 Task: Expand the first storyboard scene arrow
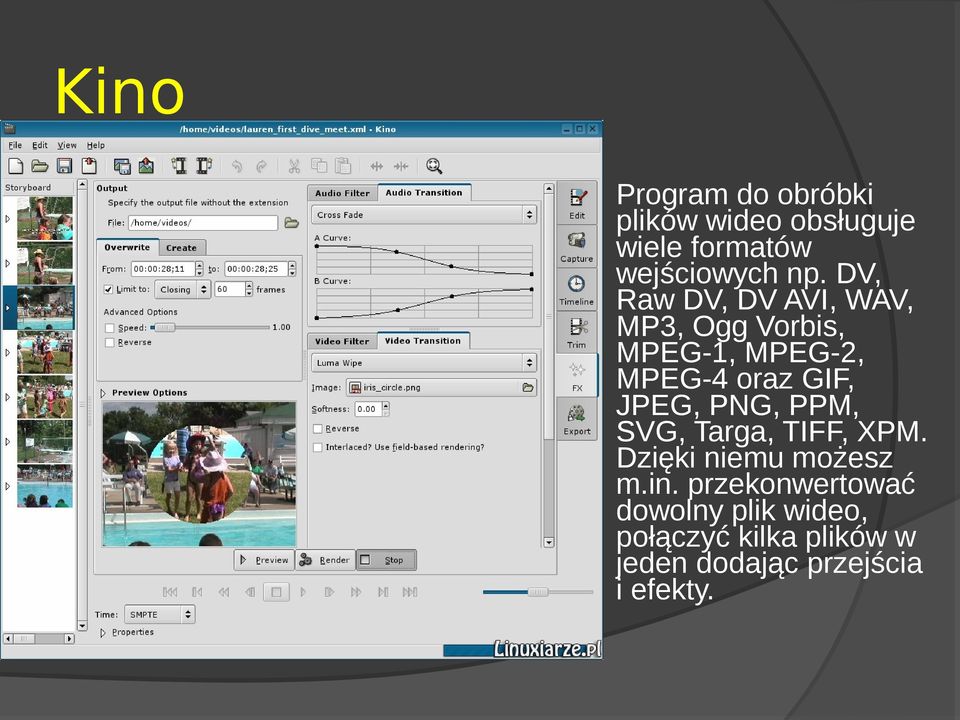[8, 219]
